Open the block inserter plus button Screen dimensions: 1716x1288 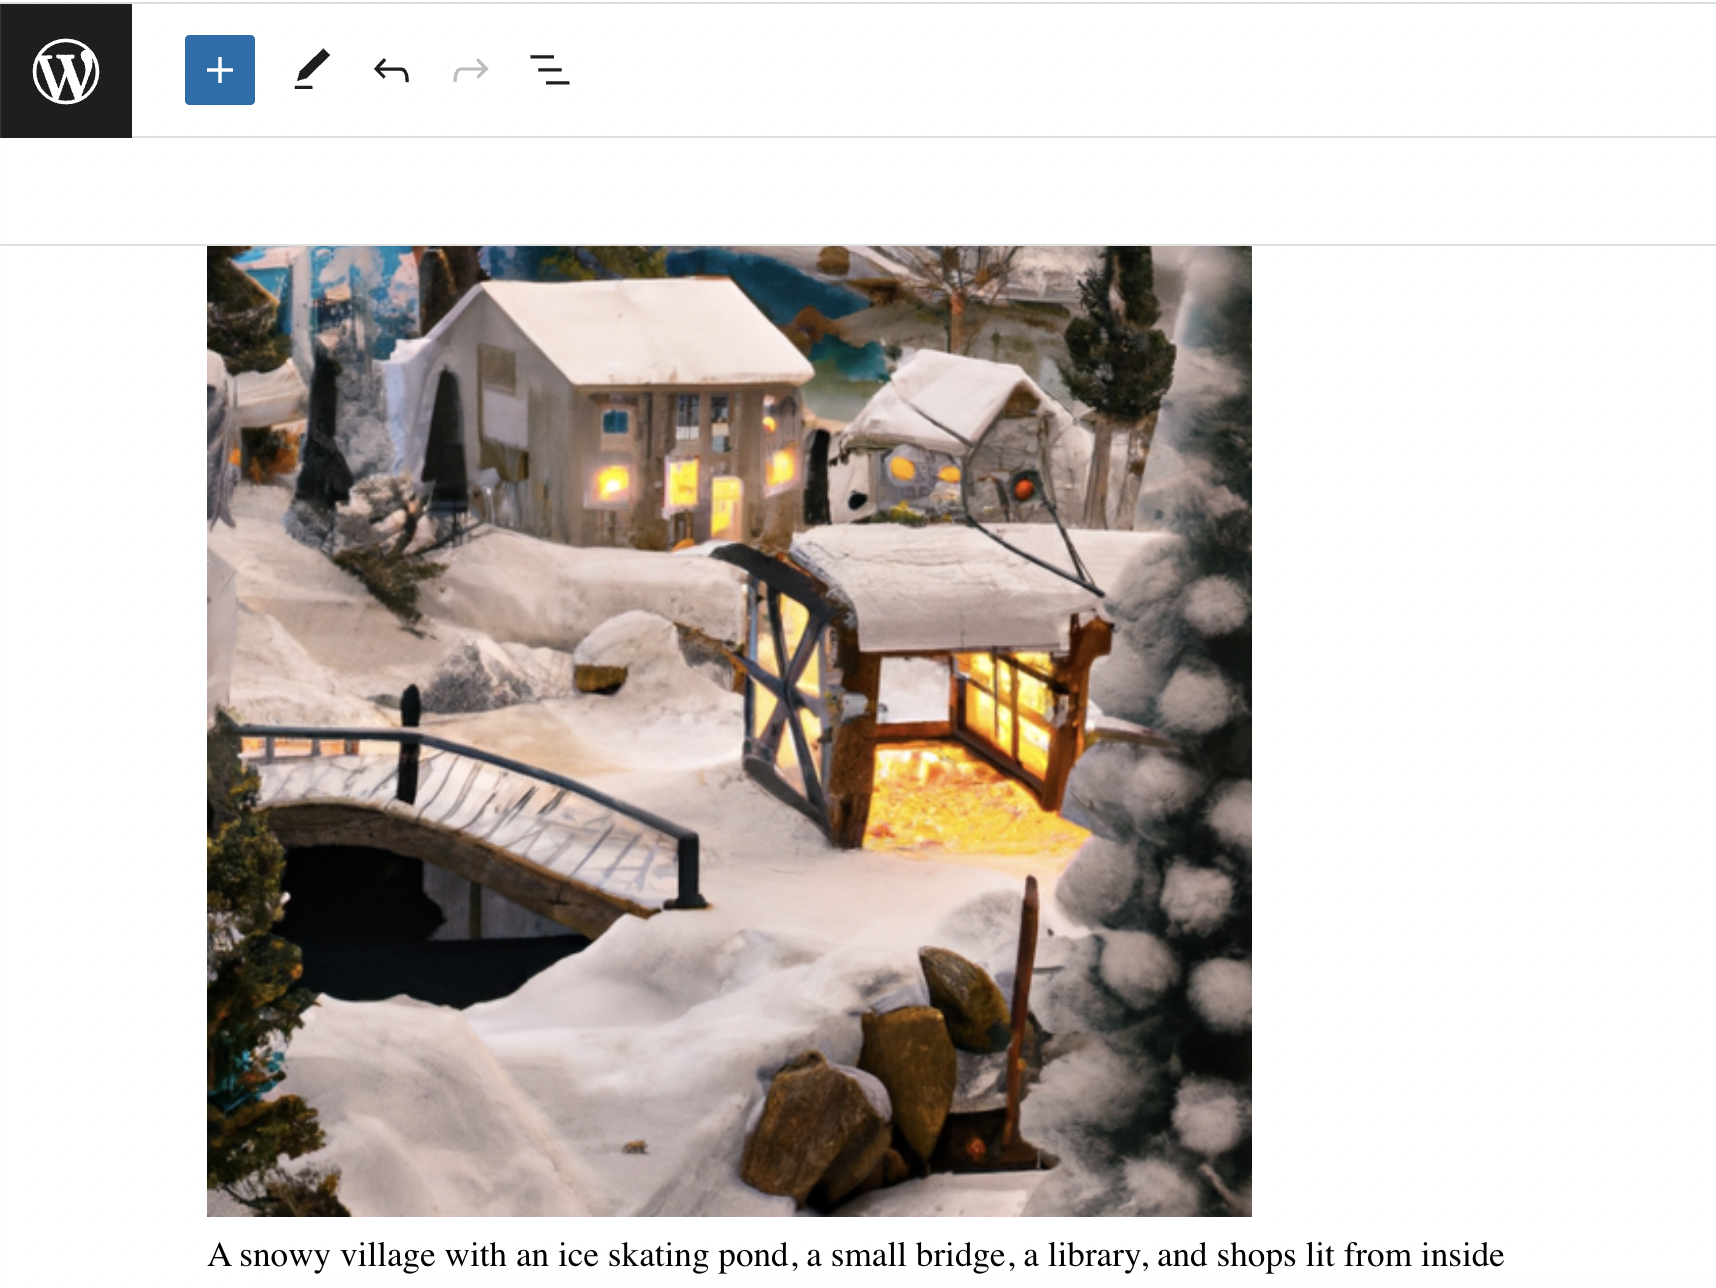[x=220, y=70]
